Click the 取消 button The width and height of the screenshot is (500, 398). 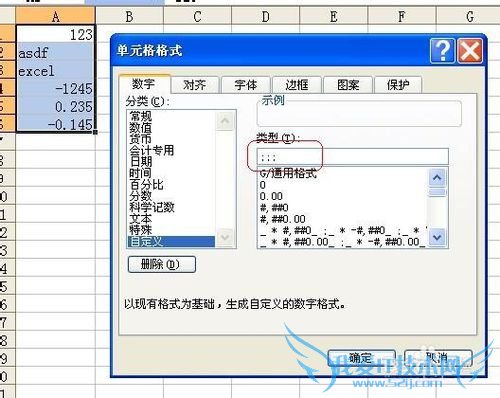438,359
